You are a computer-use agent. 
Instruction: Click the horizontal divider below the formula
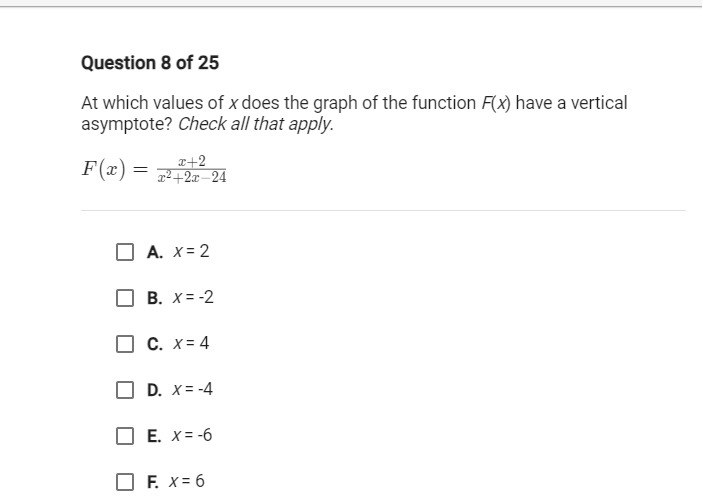click(383, 210)
